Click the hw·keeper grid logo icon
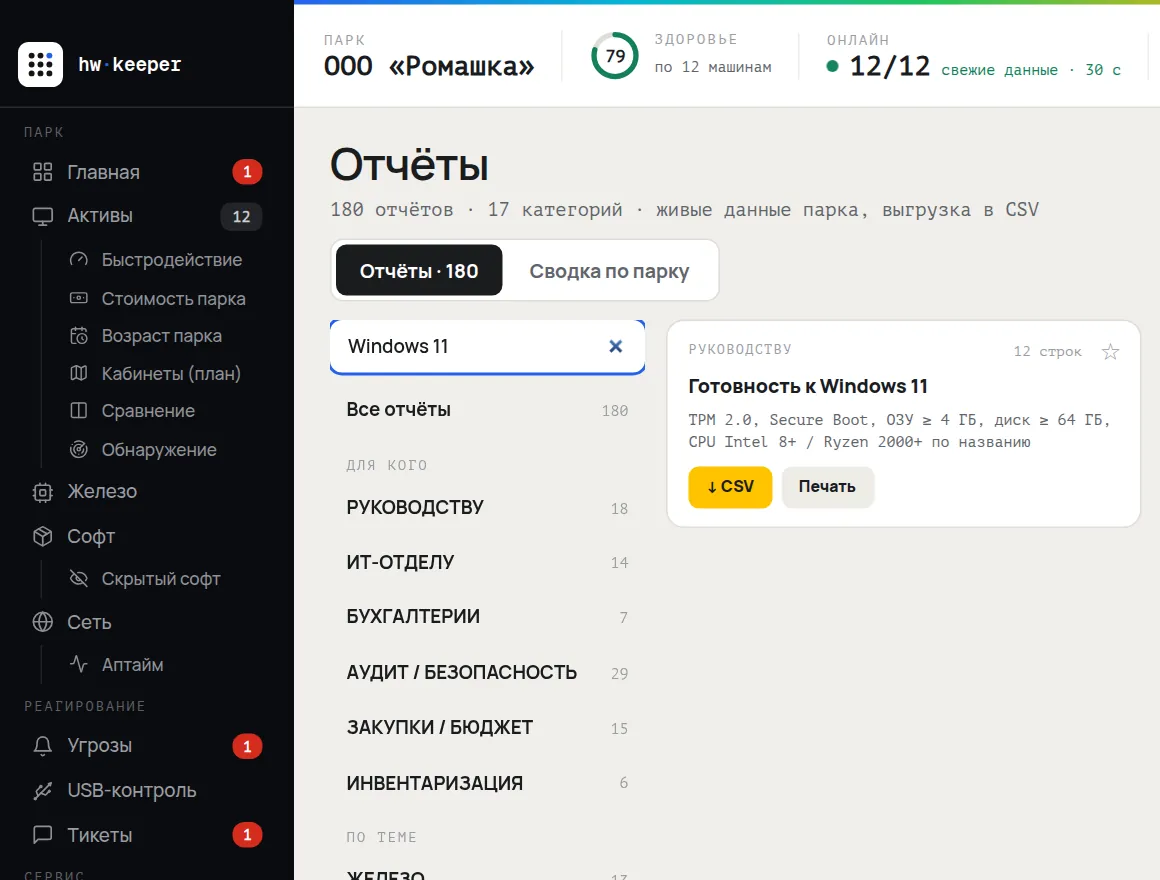This screenshot has width=1160, height=880. click(40, 64)
